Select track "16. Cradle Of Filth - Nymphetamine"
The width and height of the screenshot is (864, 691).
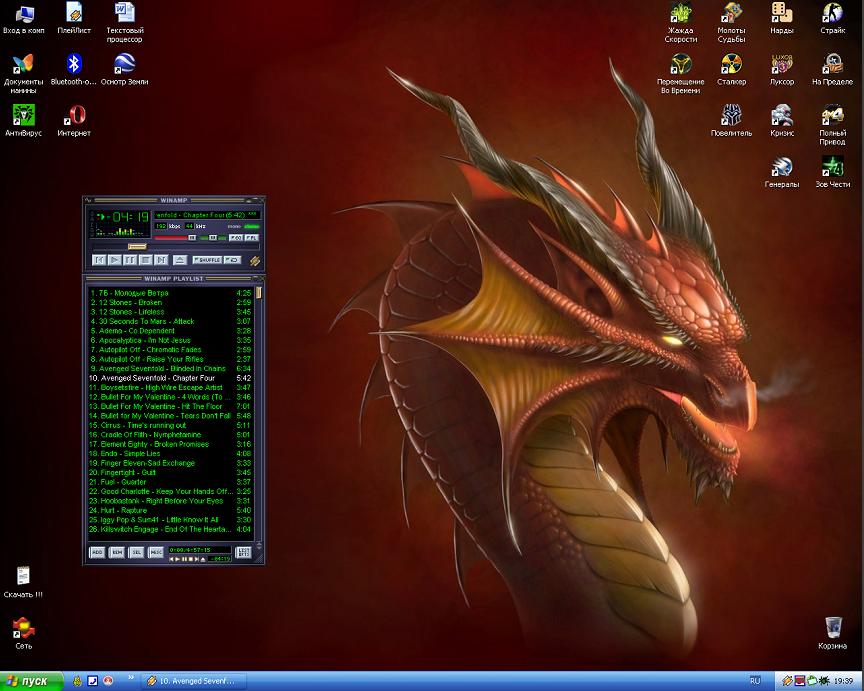click(170, 435)
